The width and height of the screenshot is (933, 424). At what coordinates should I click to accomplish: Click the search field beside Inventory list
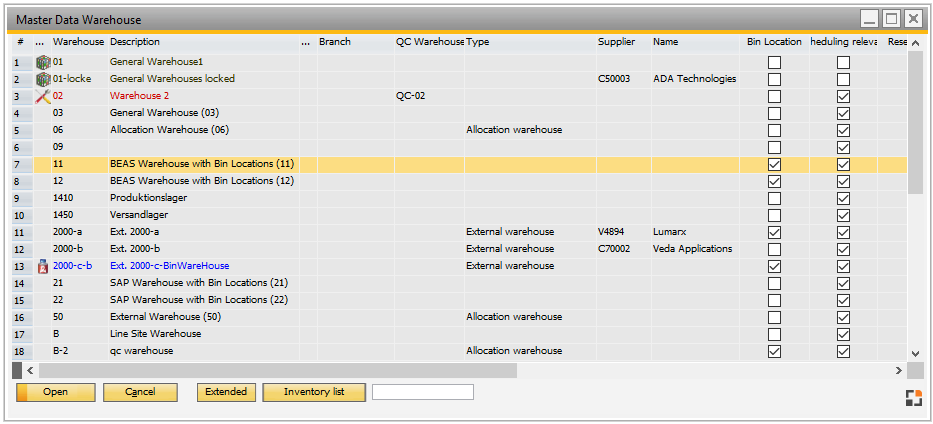point(422,392)
